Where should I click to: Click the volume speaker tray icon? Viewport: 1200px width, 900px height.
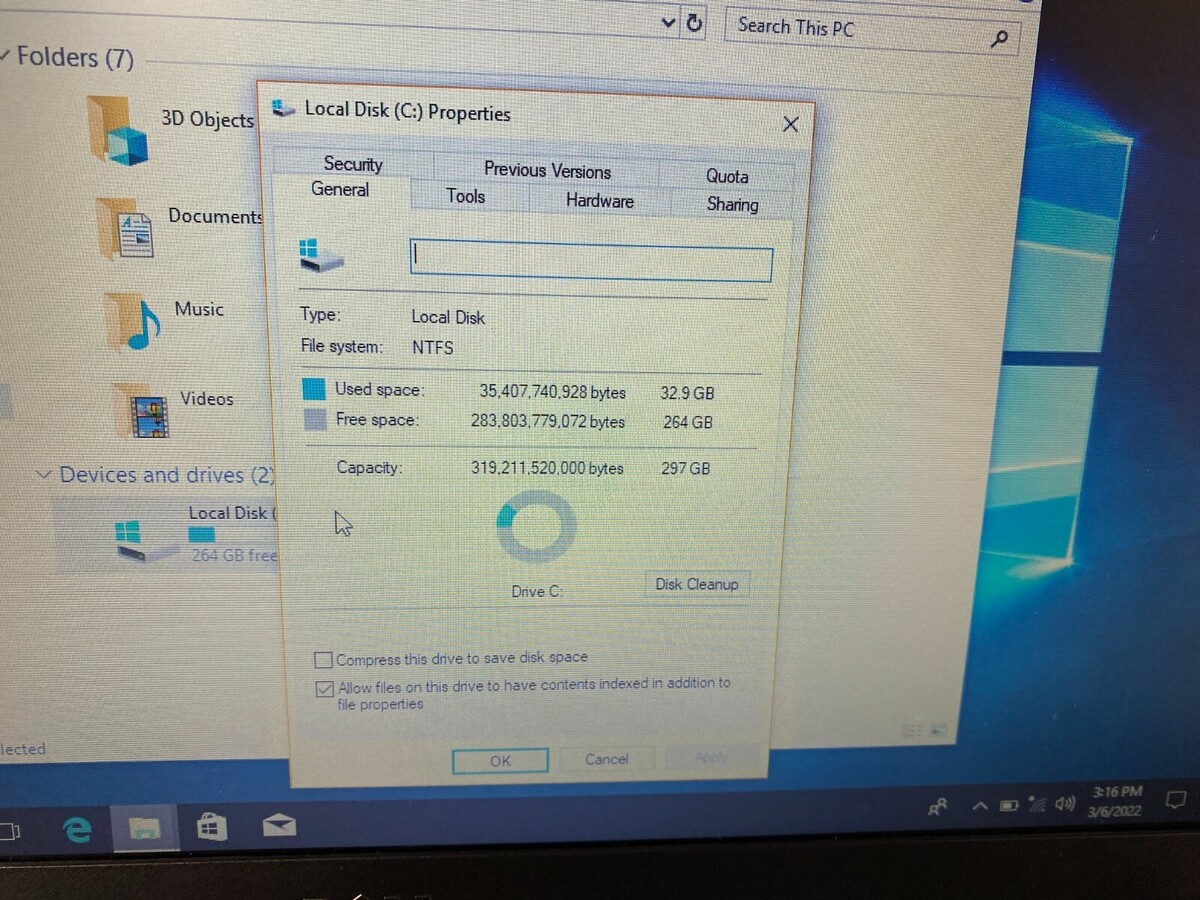(1066, 803)
